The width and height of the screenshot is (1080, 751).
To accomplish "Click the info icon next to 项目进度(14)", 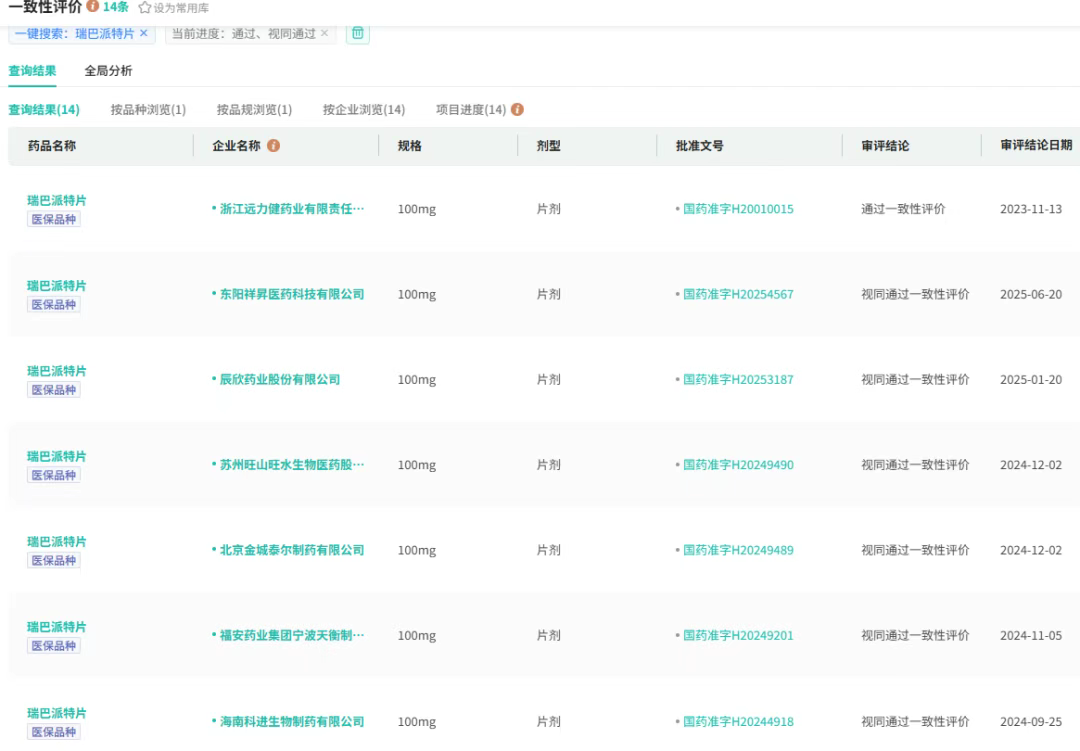I will pyautogui.click(x=517, y=110).
